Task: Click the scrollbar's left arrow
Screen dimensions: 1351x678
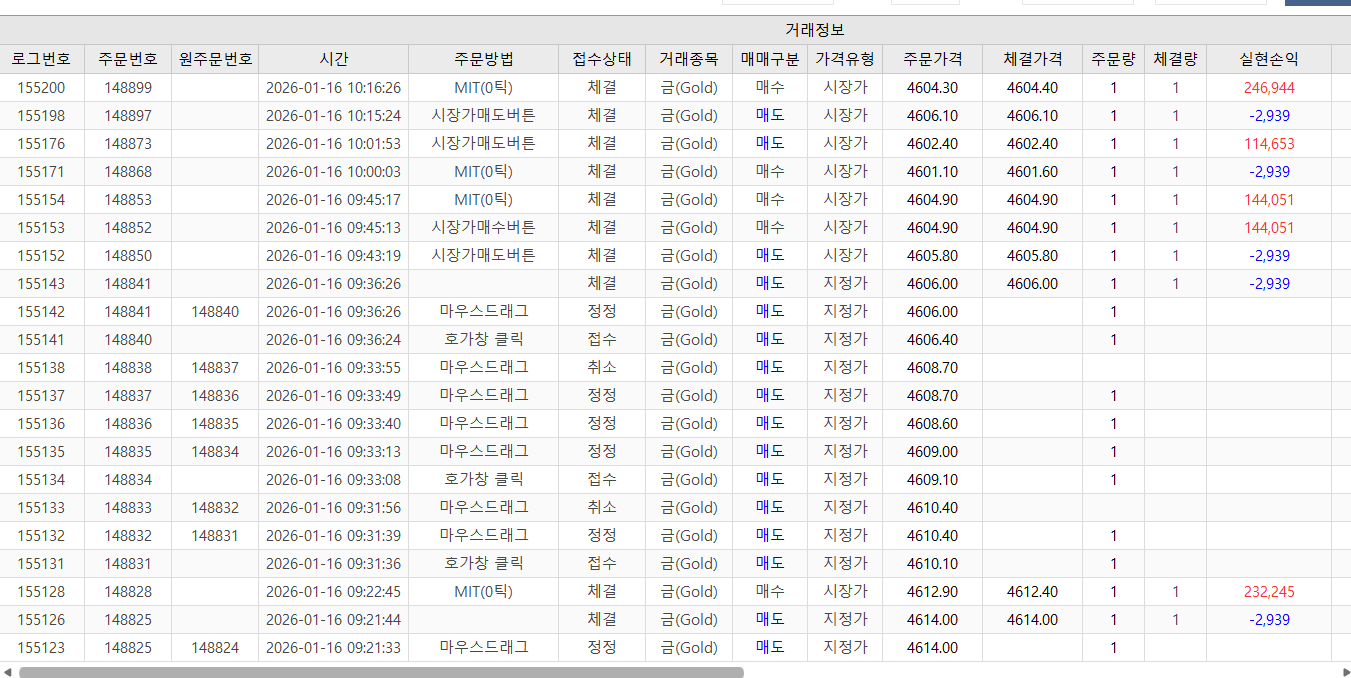Action: [x=8, y=671]
